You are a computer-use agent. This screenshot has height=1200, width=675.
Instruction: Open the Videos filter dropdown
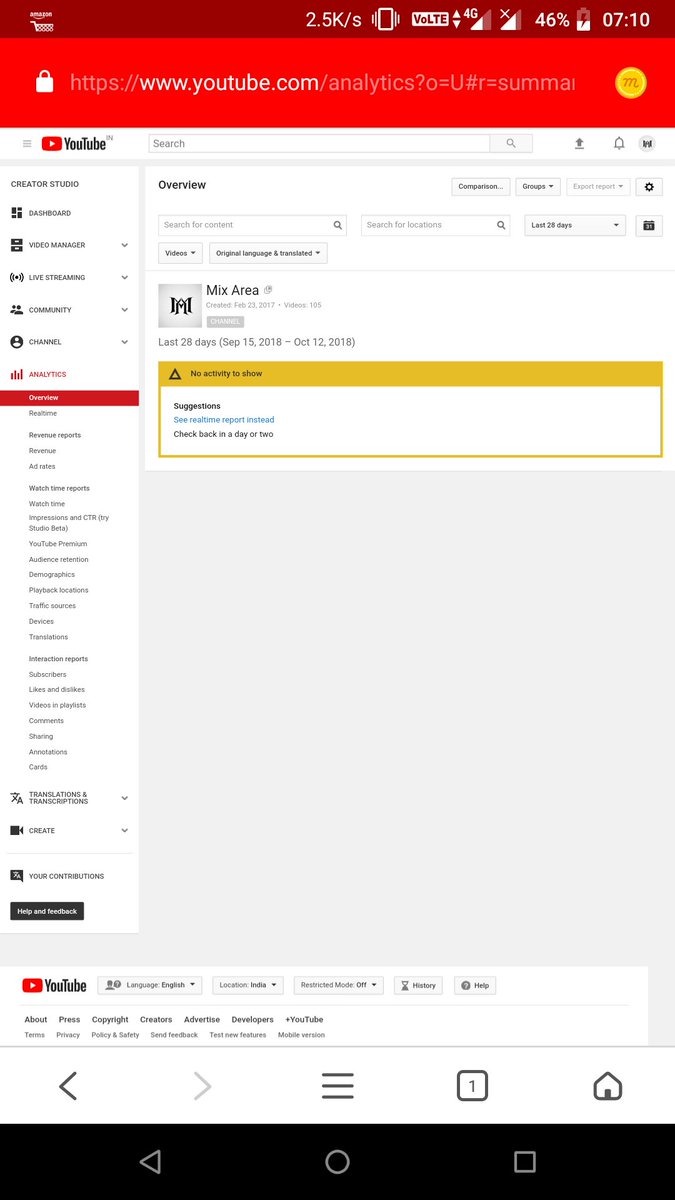(x=180, y=253)
